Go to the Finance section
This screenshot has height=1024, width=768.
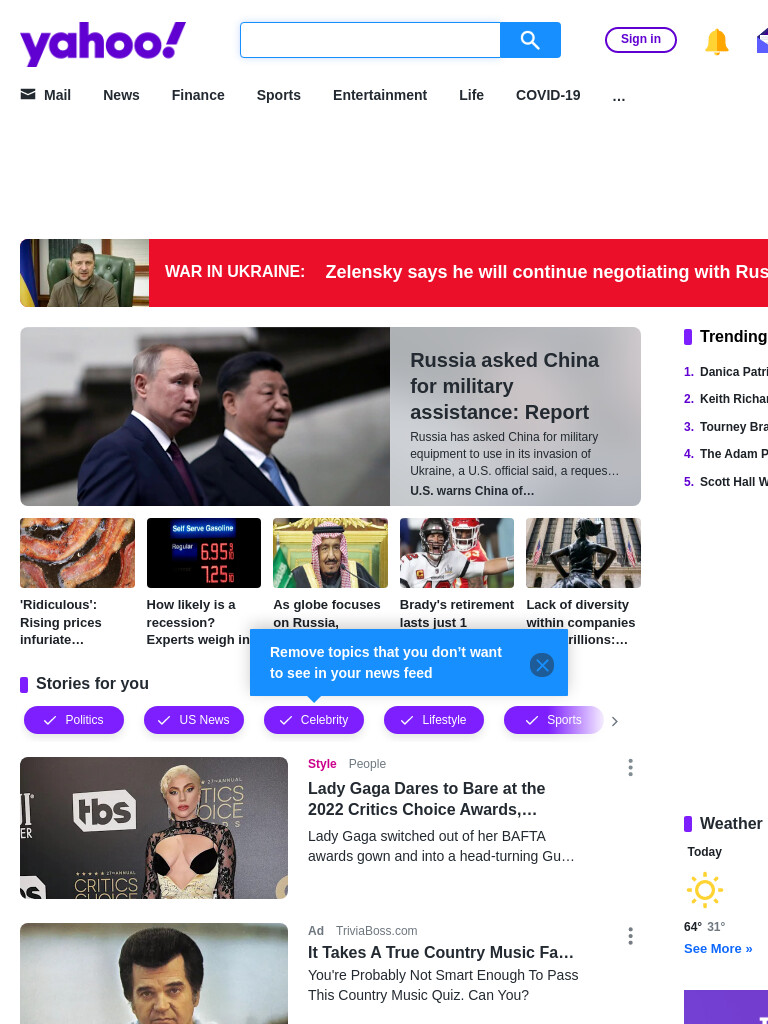click(x=198, y=95)
